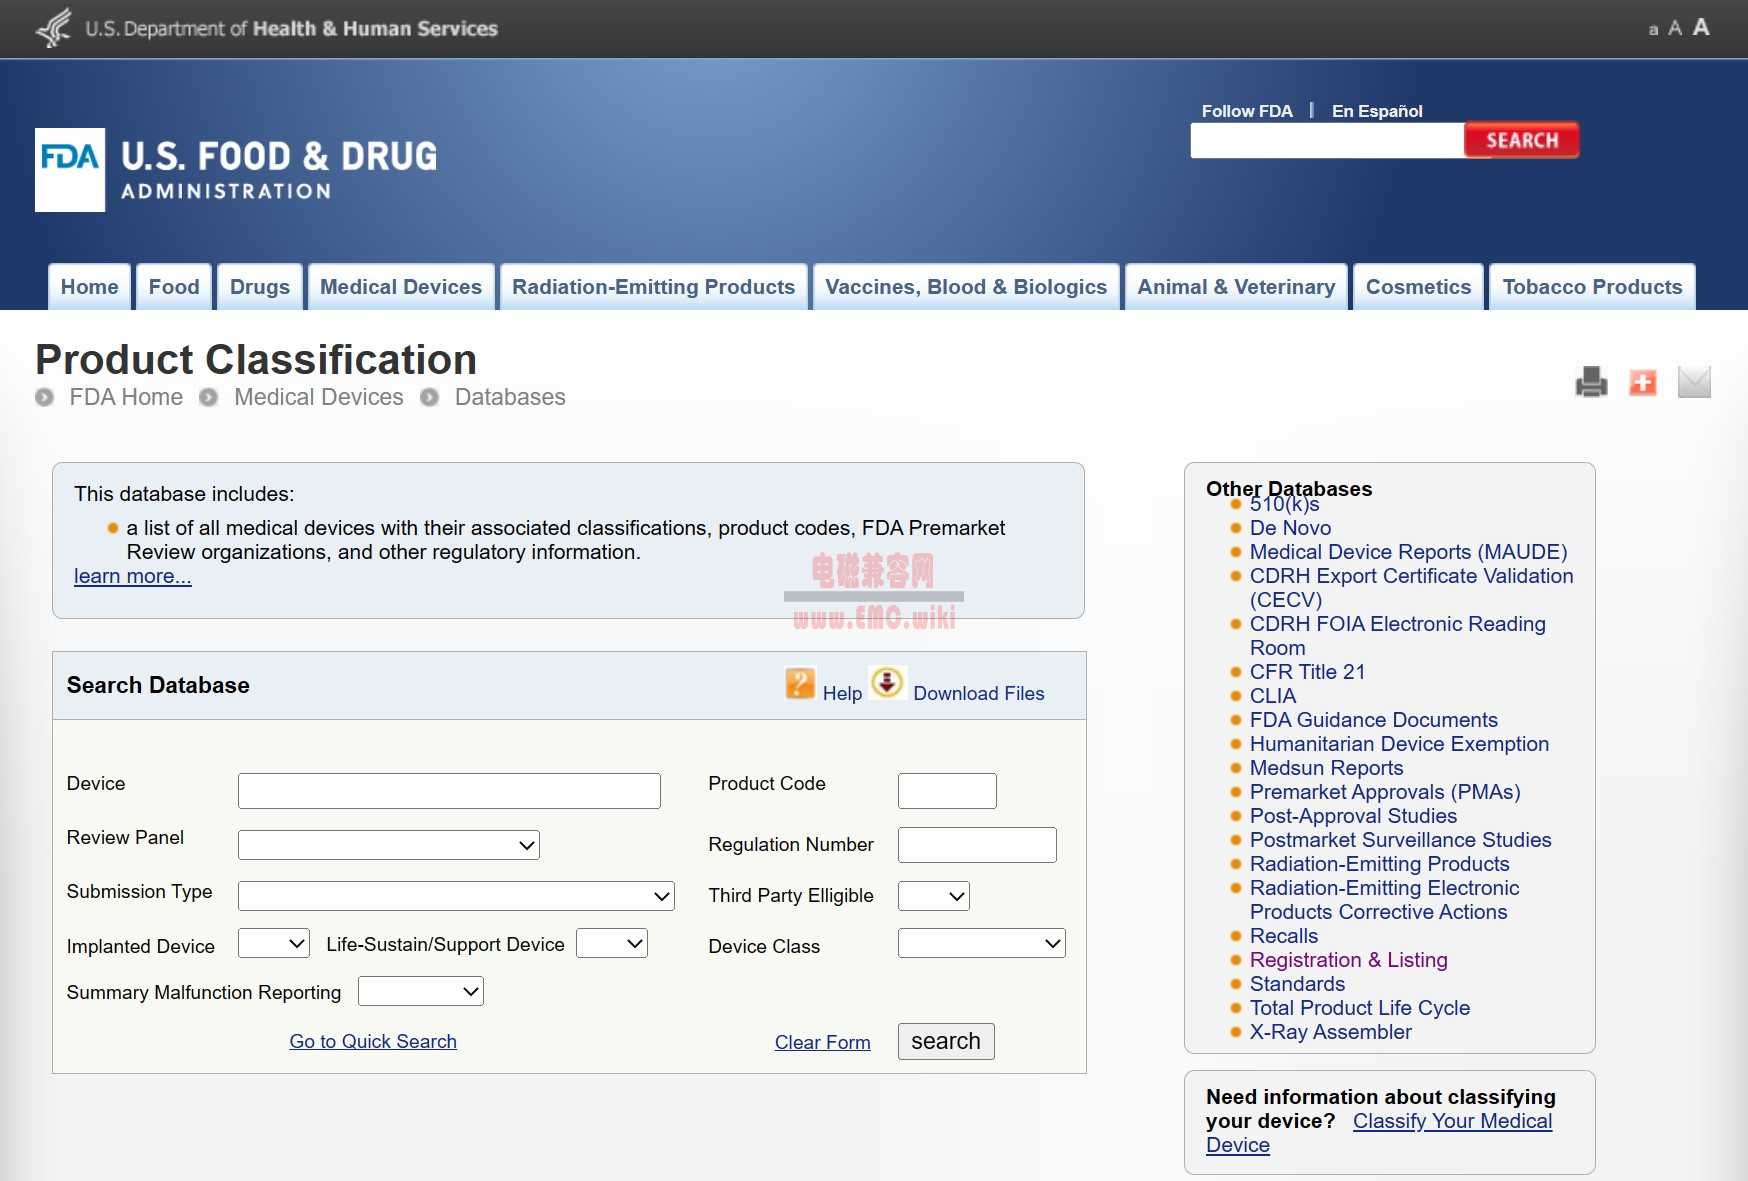Image resolution: width=1748 pixels, height=1181 pixels.
Task: Open the Review Panel dropdown
Action: (x=389, y=845)
